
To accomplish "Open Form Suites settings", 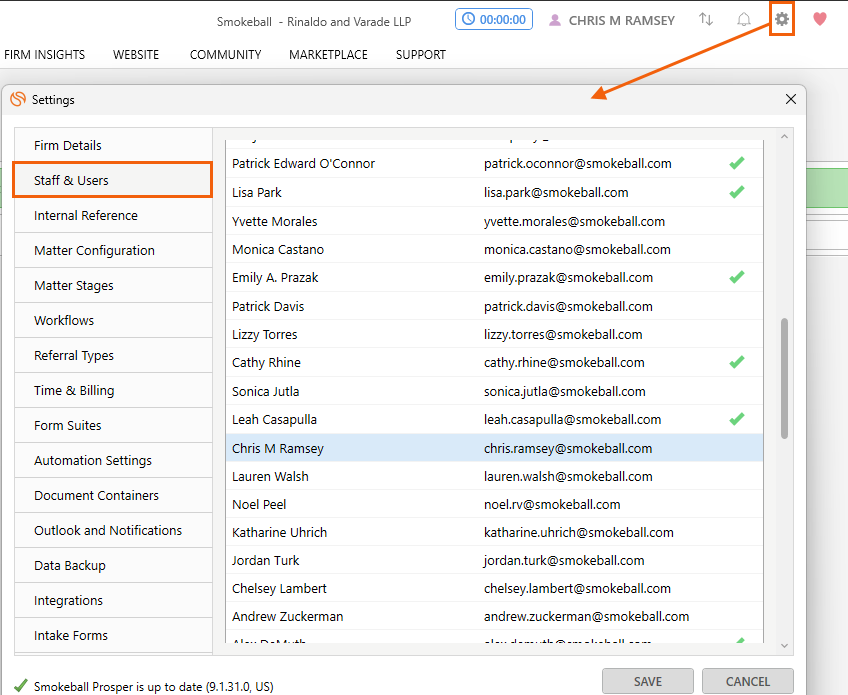I will pos(113,426).
